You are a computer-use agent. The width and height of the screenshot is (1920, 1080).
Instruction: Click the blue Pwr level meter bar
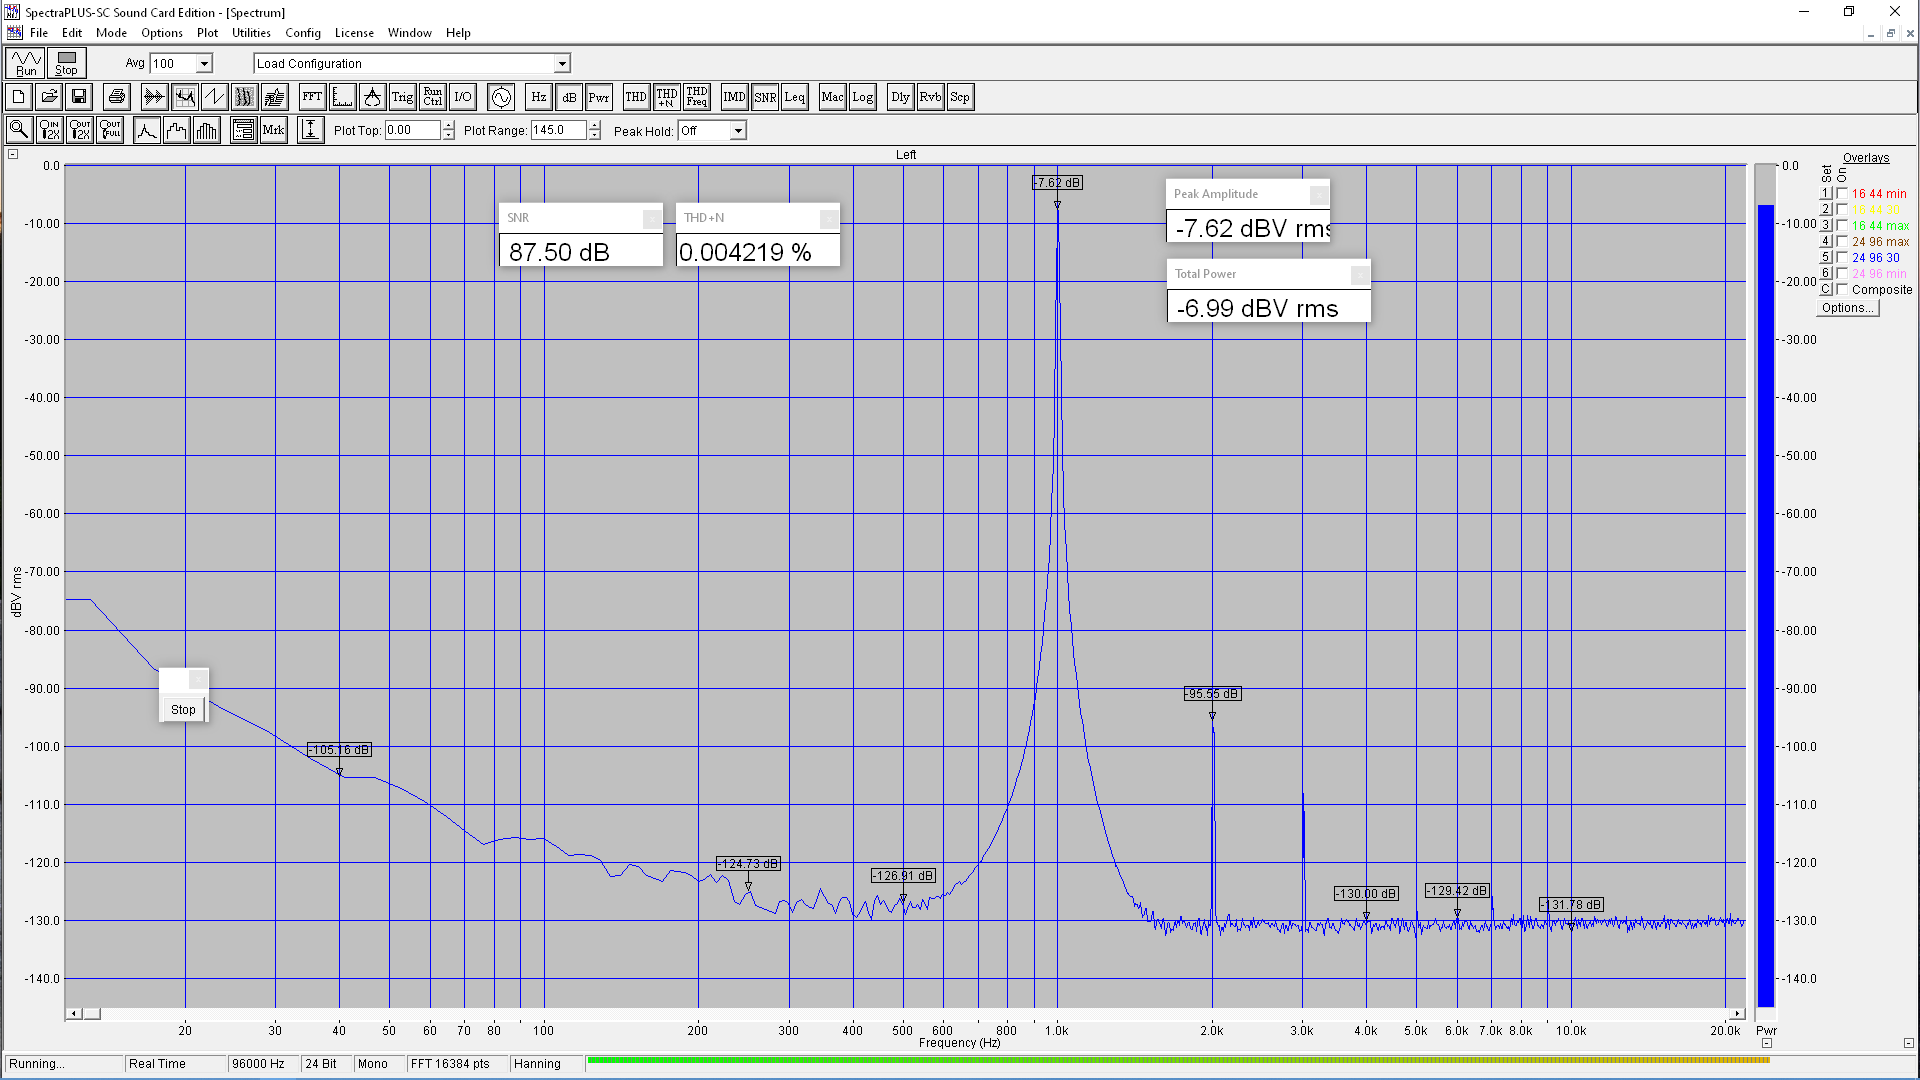pos(1766,605)
